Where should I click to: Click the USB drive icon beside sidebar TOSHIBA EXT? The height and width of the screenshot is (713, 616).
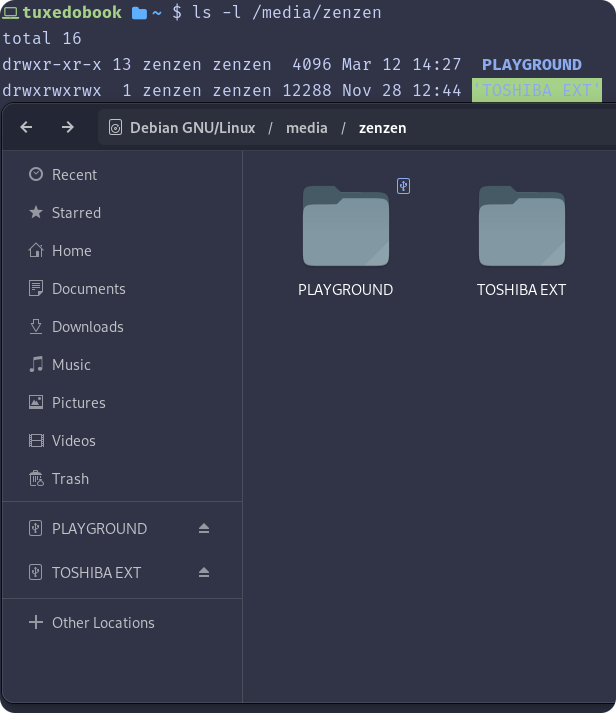(x=35, y=572)
